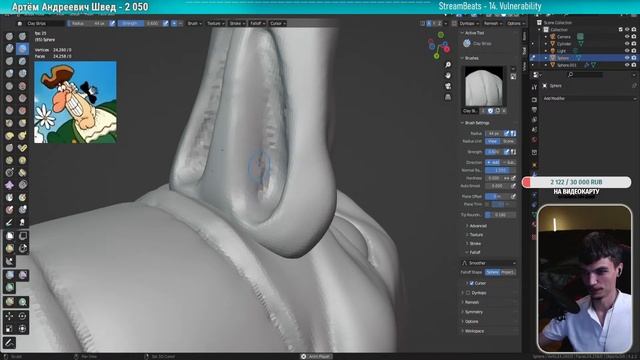Select the Draw Sharp brush

click(x=22, y=36)
